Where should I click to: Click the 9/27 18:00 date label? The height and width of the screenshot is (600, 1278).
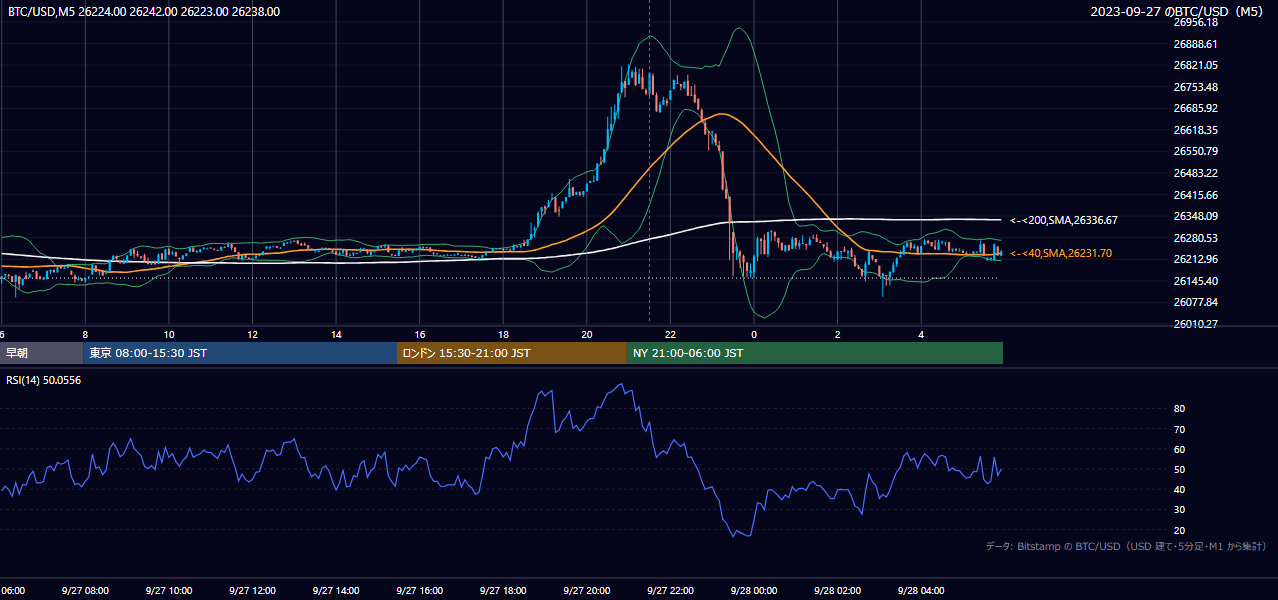click(503, 590)
